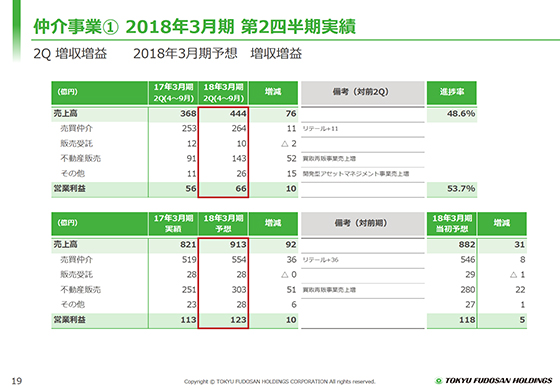
Task: Click the 18年3月期 予想 header
Action: [x=223, y=224]
